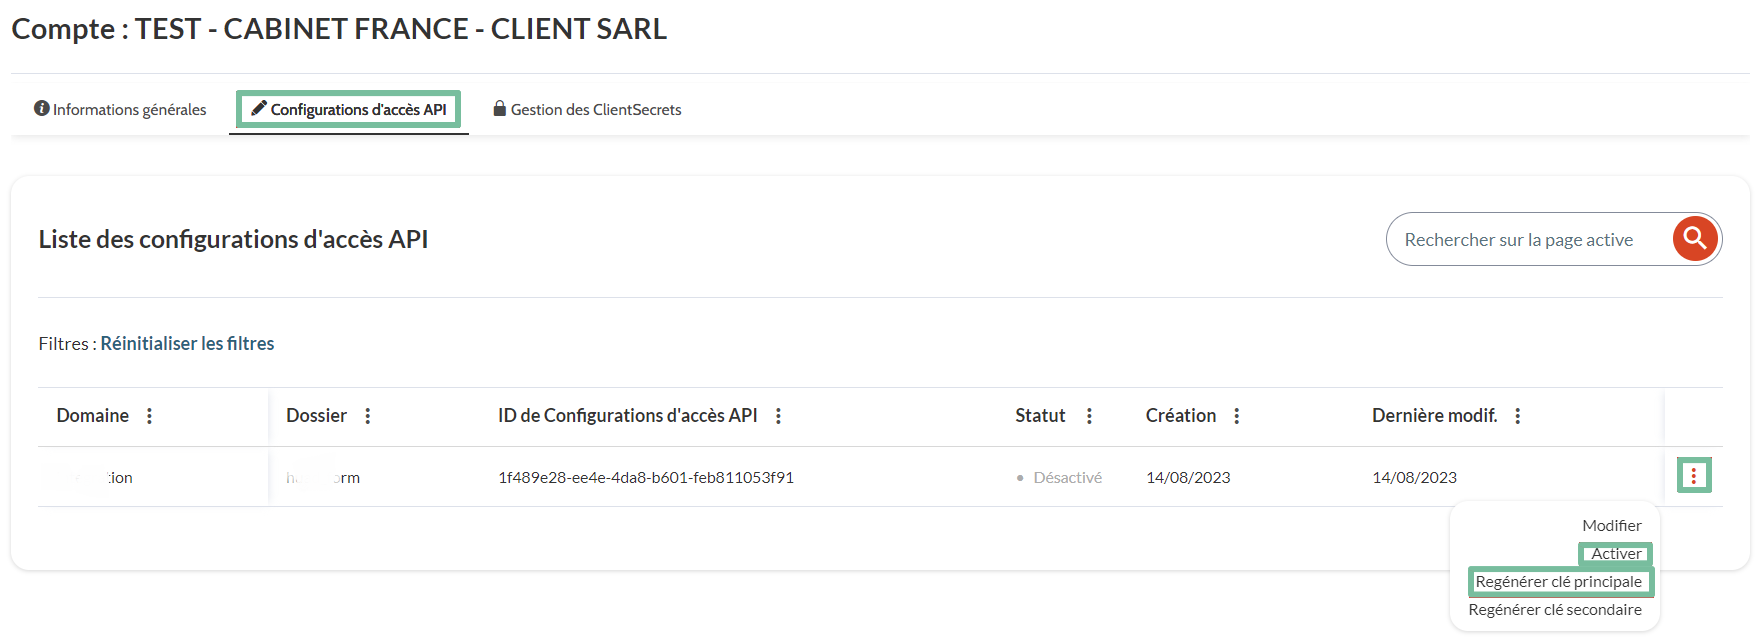Open Gestion des ClientSecrets tab

(x=587, y=109)
